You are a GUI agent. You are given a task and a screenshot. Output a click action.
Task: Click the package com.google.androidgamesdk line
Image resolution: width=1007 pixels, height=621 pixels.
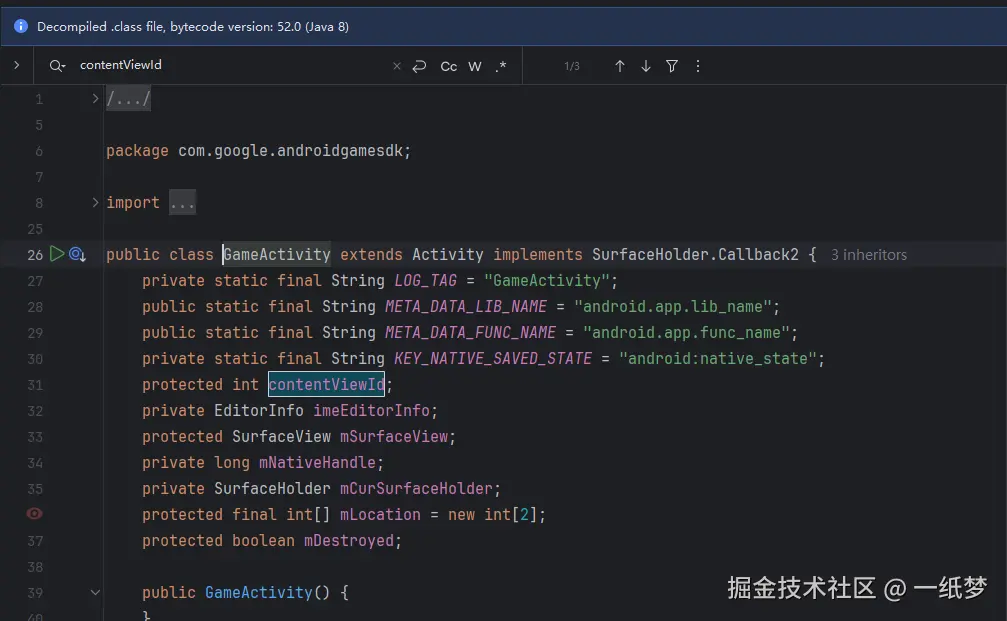[258, 150]
